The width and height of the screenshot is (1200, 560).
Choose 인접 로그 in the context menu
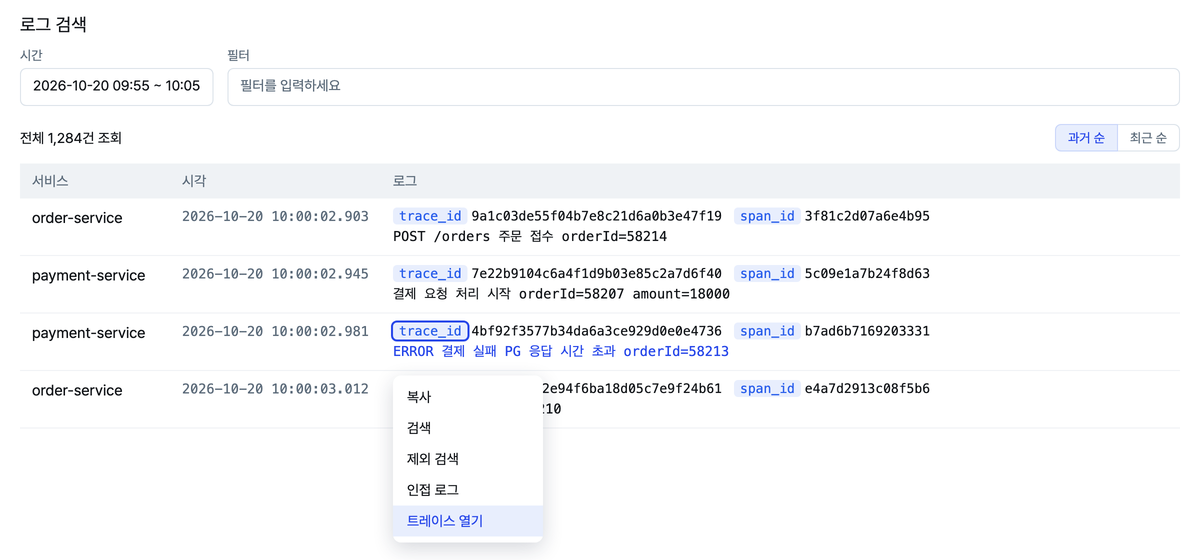pyautogui.click(x=468, y=490)
